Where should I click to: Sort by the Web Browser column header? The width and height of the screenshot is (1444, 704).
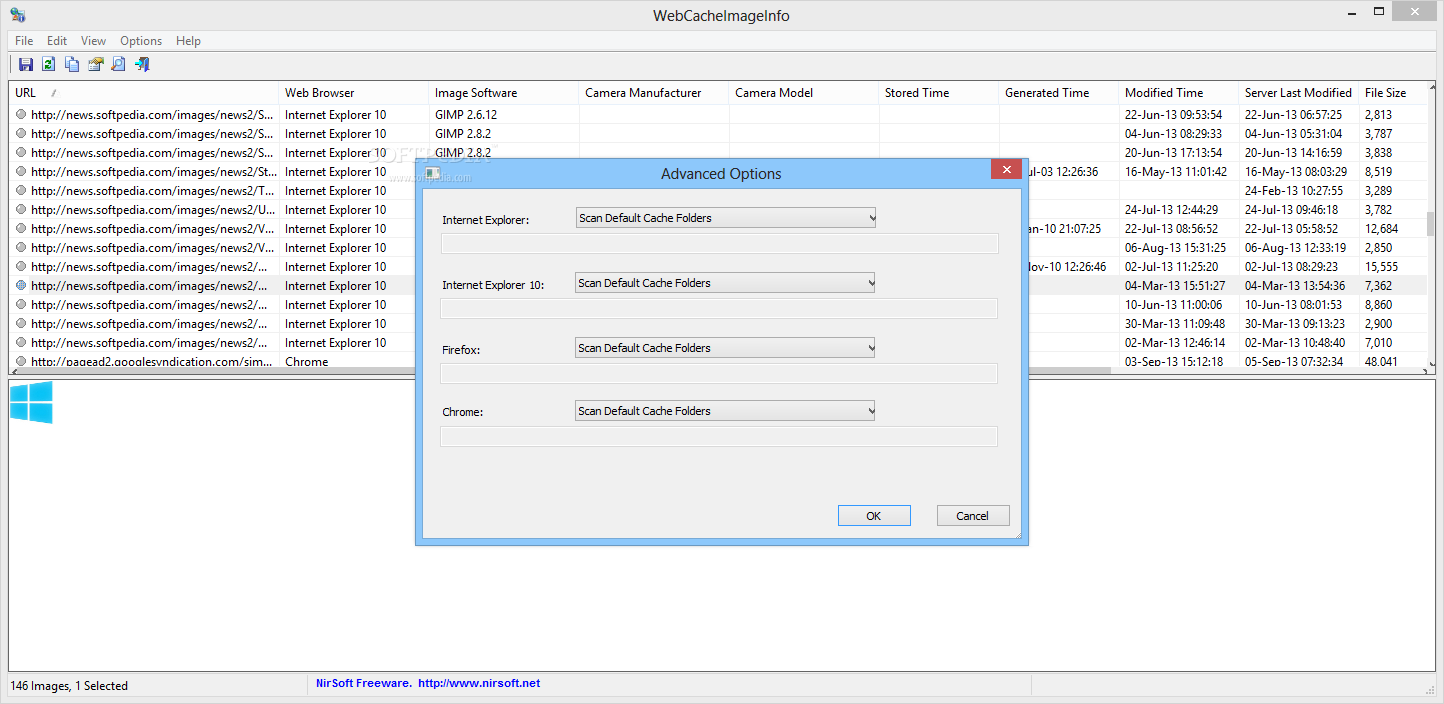[354, 93]
